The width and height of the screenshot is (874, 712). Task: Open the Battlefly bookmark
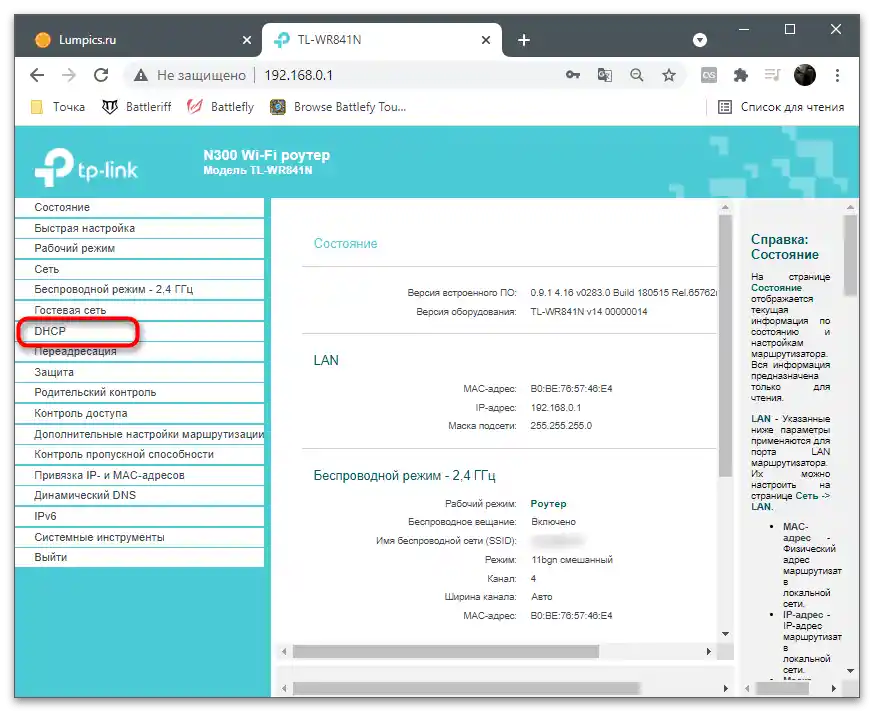point(220,107)
